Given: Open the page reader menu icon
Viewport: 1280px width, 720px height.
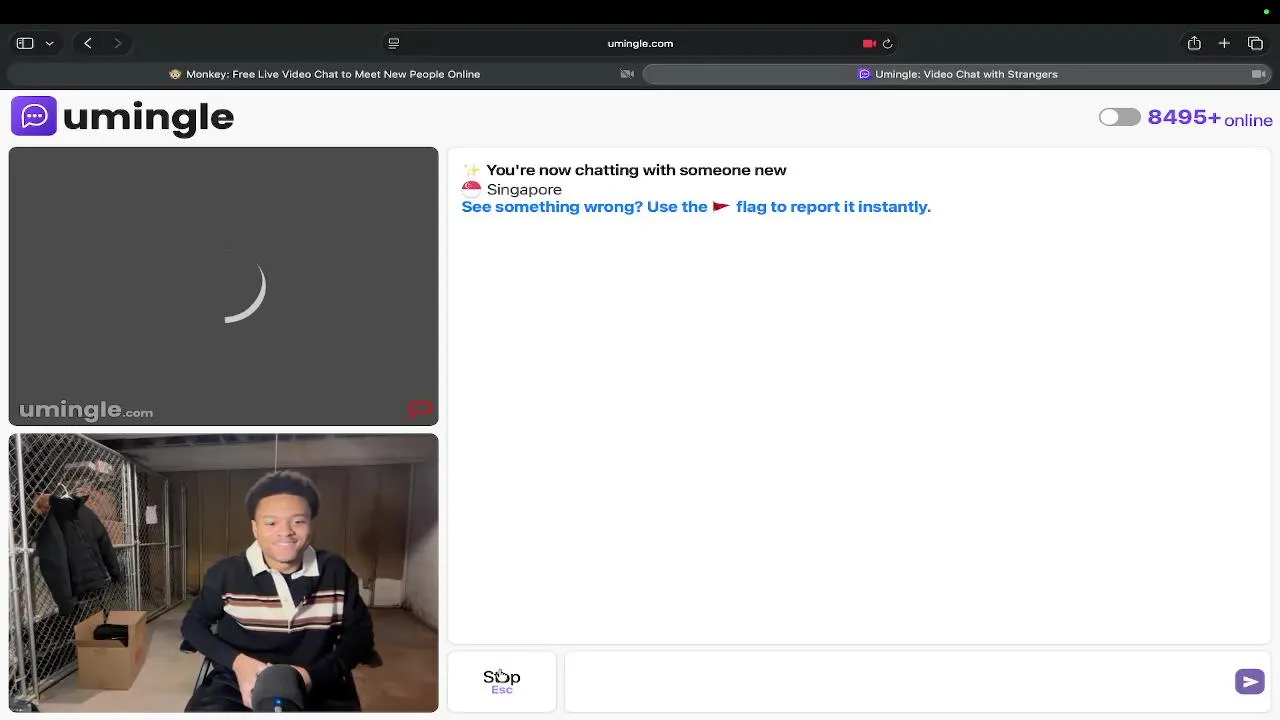Looking at the screenshot, I should click(x=394, y=43).
